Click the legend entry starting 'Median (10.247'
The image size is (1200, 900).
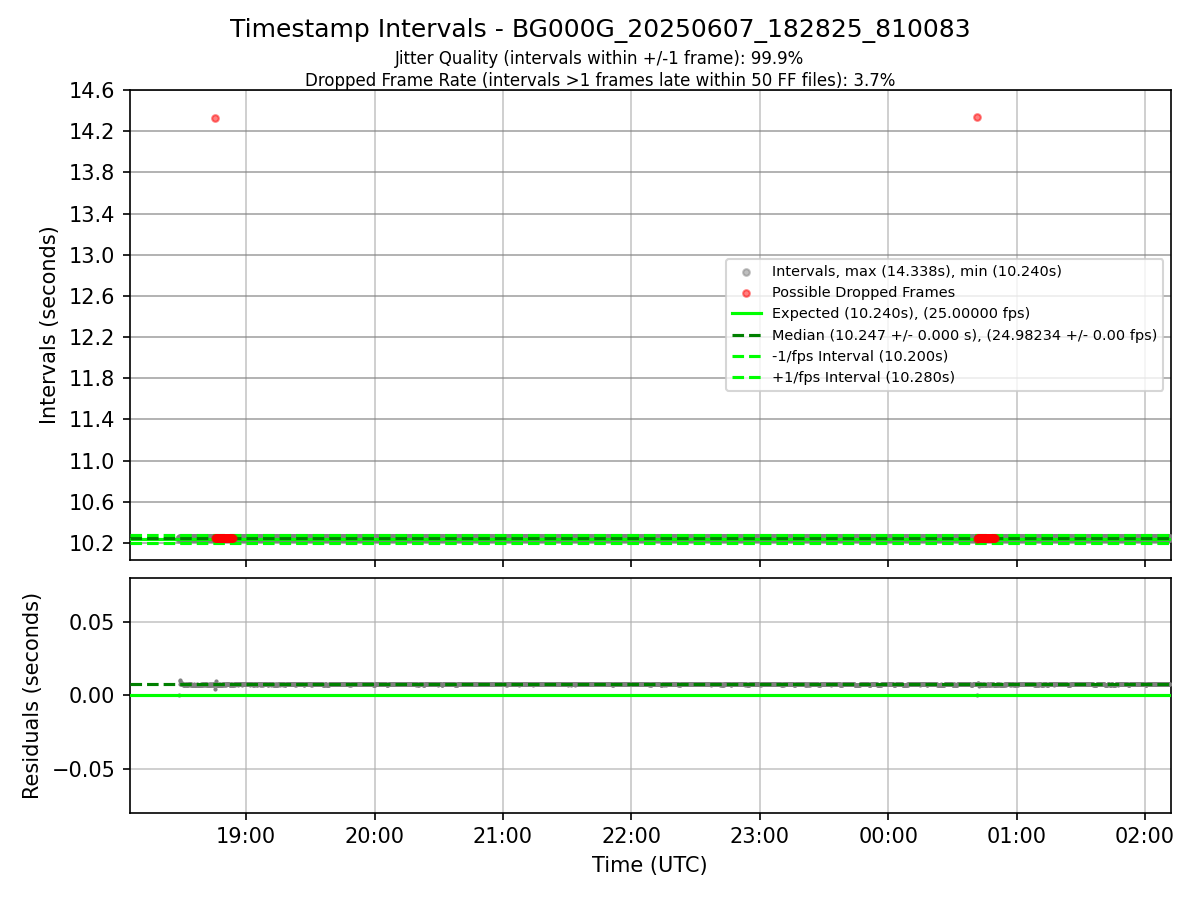(964, 335)
